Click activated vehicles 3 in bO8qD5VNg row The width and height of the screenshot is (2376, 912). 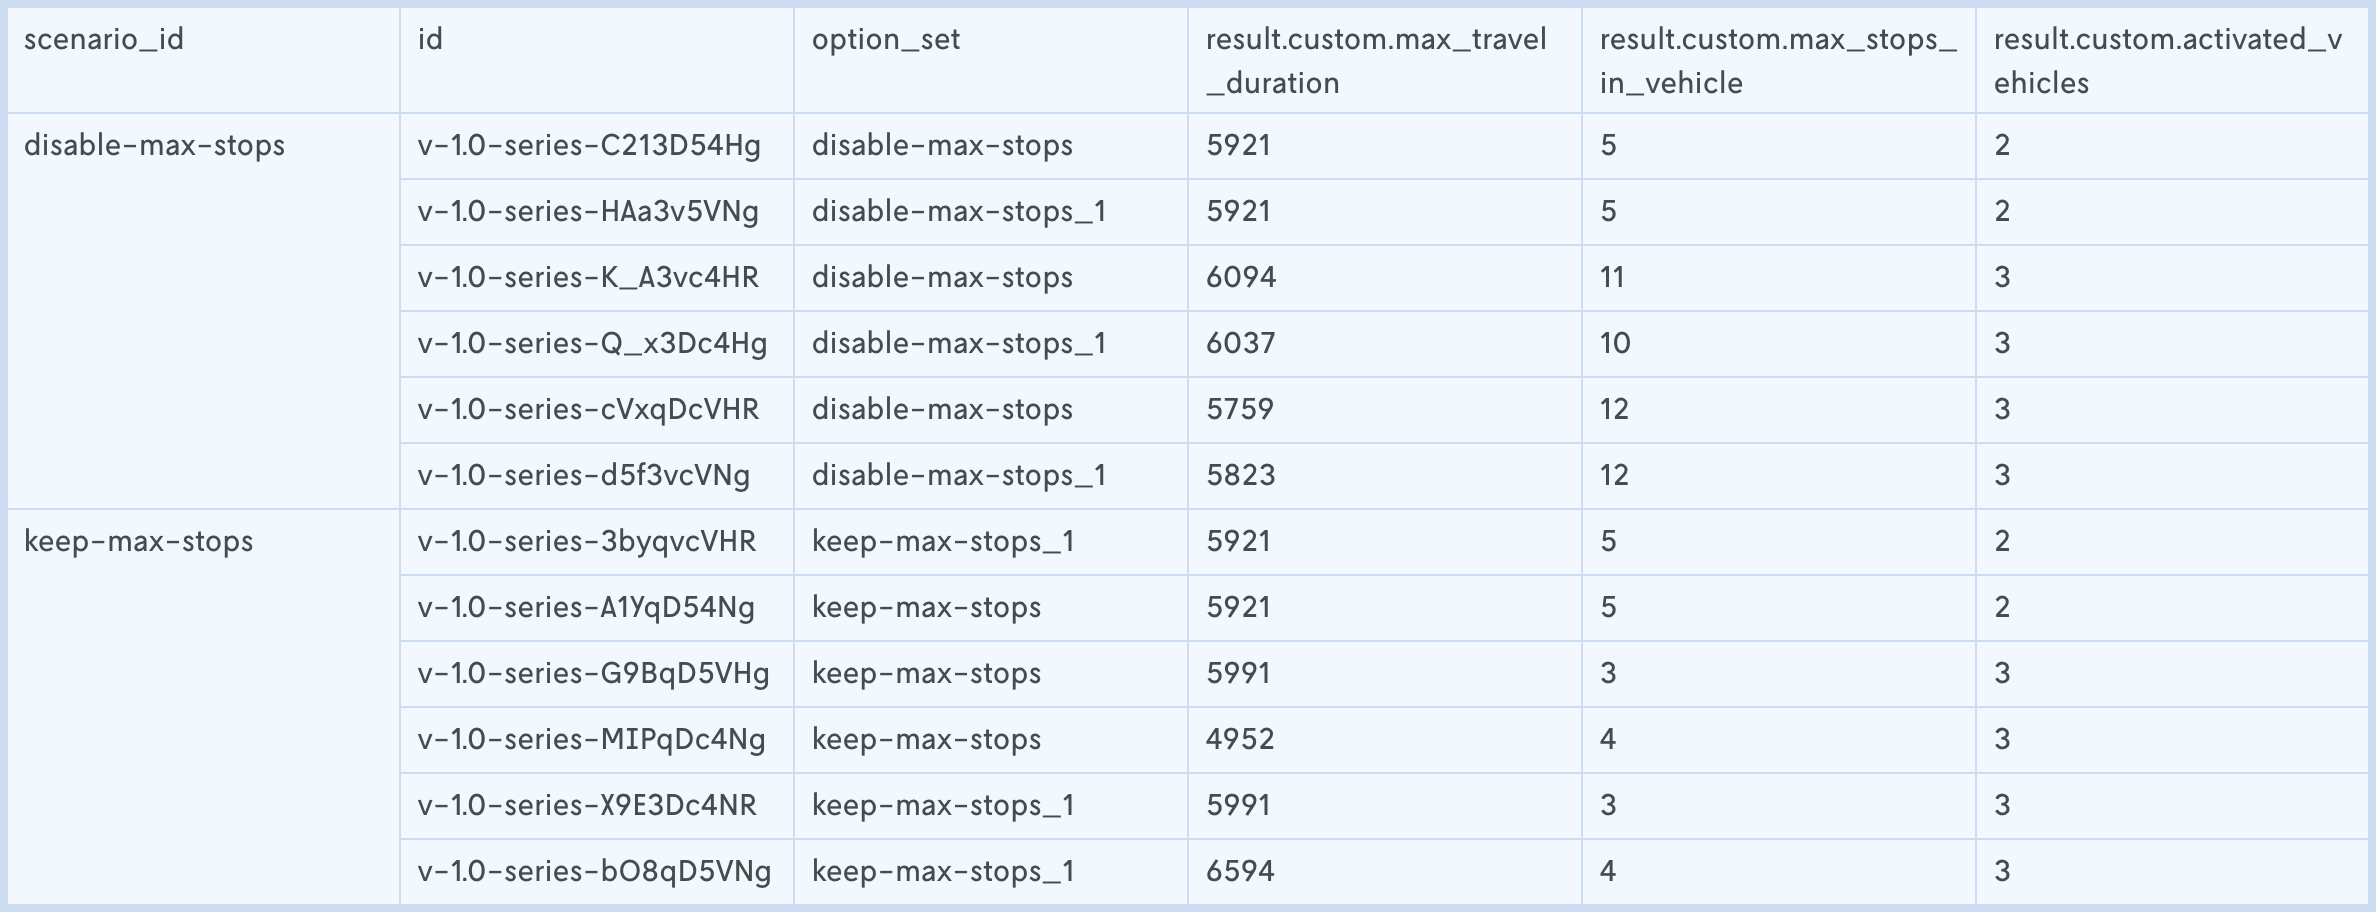2002,872
